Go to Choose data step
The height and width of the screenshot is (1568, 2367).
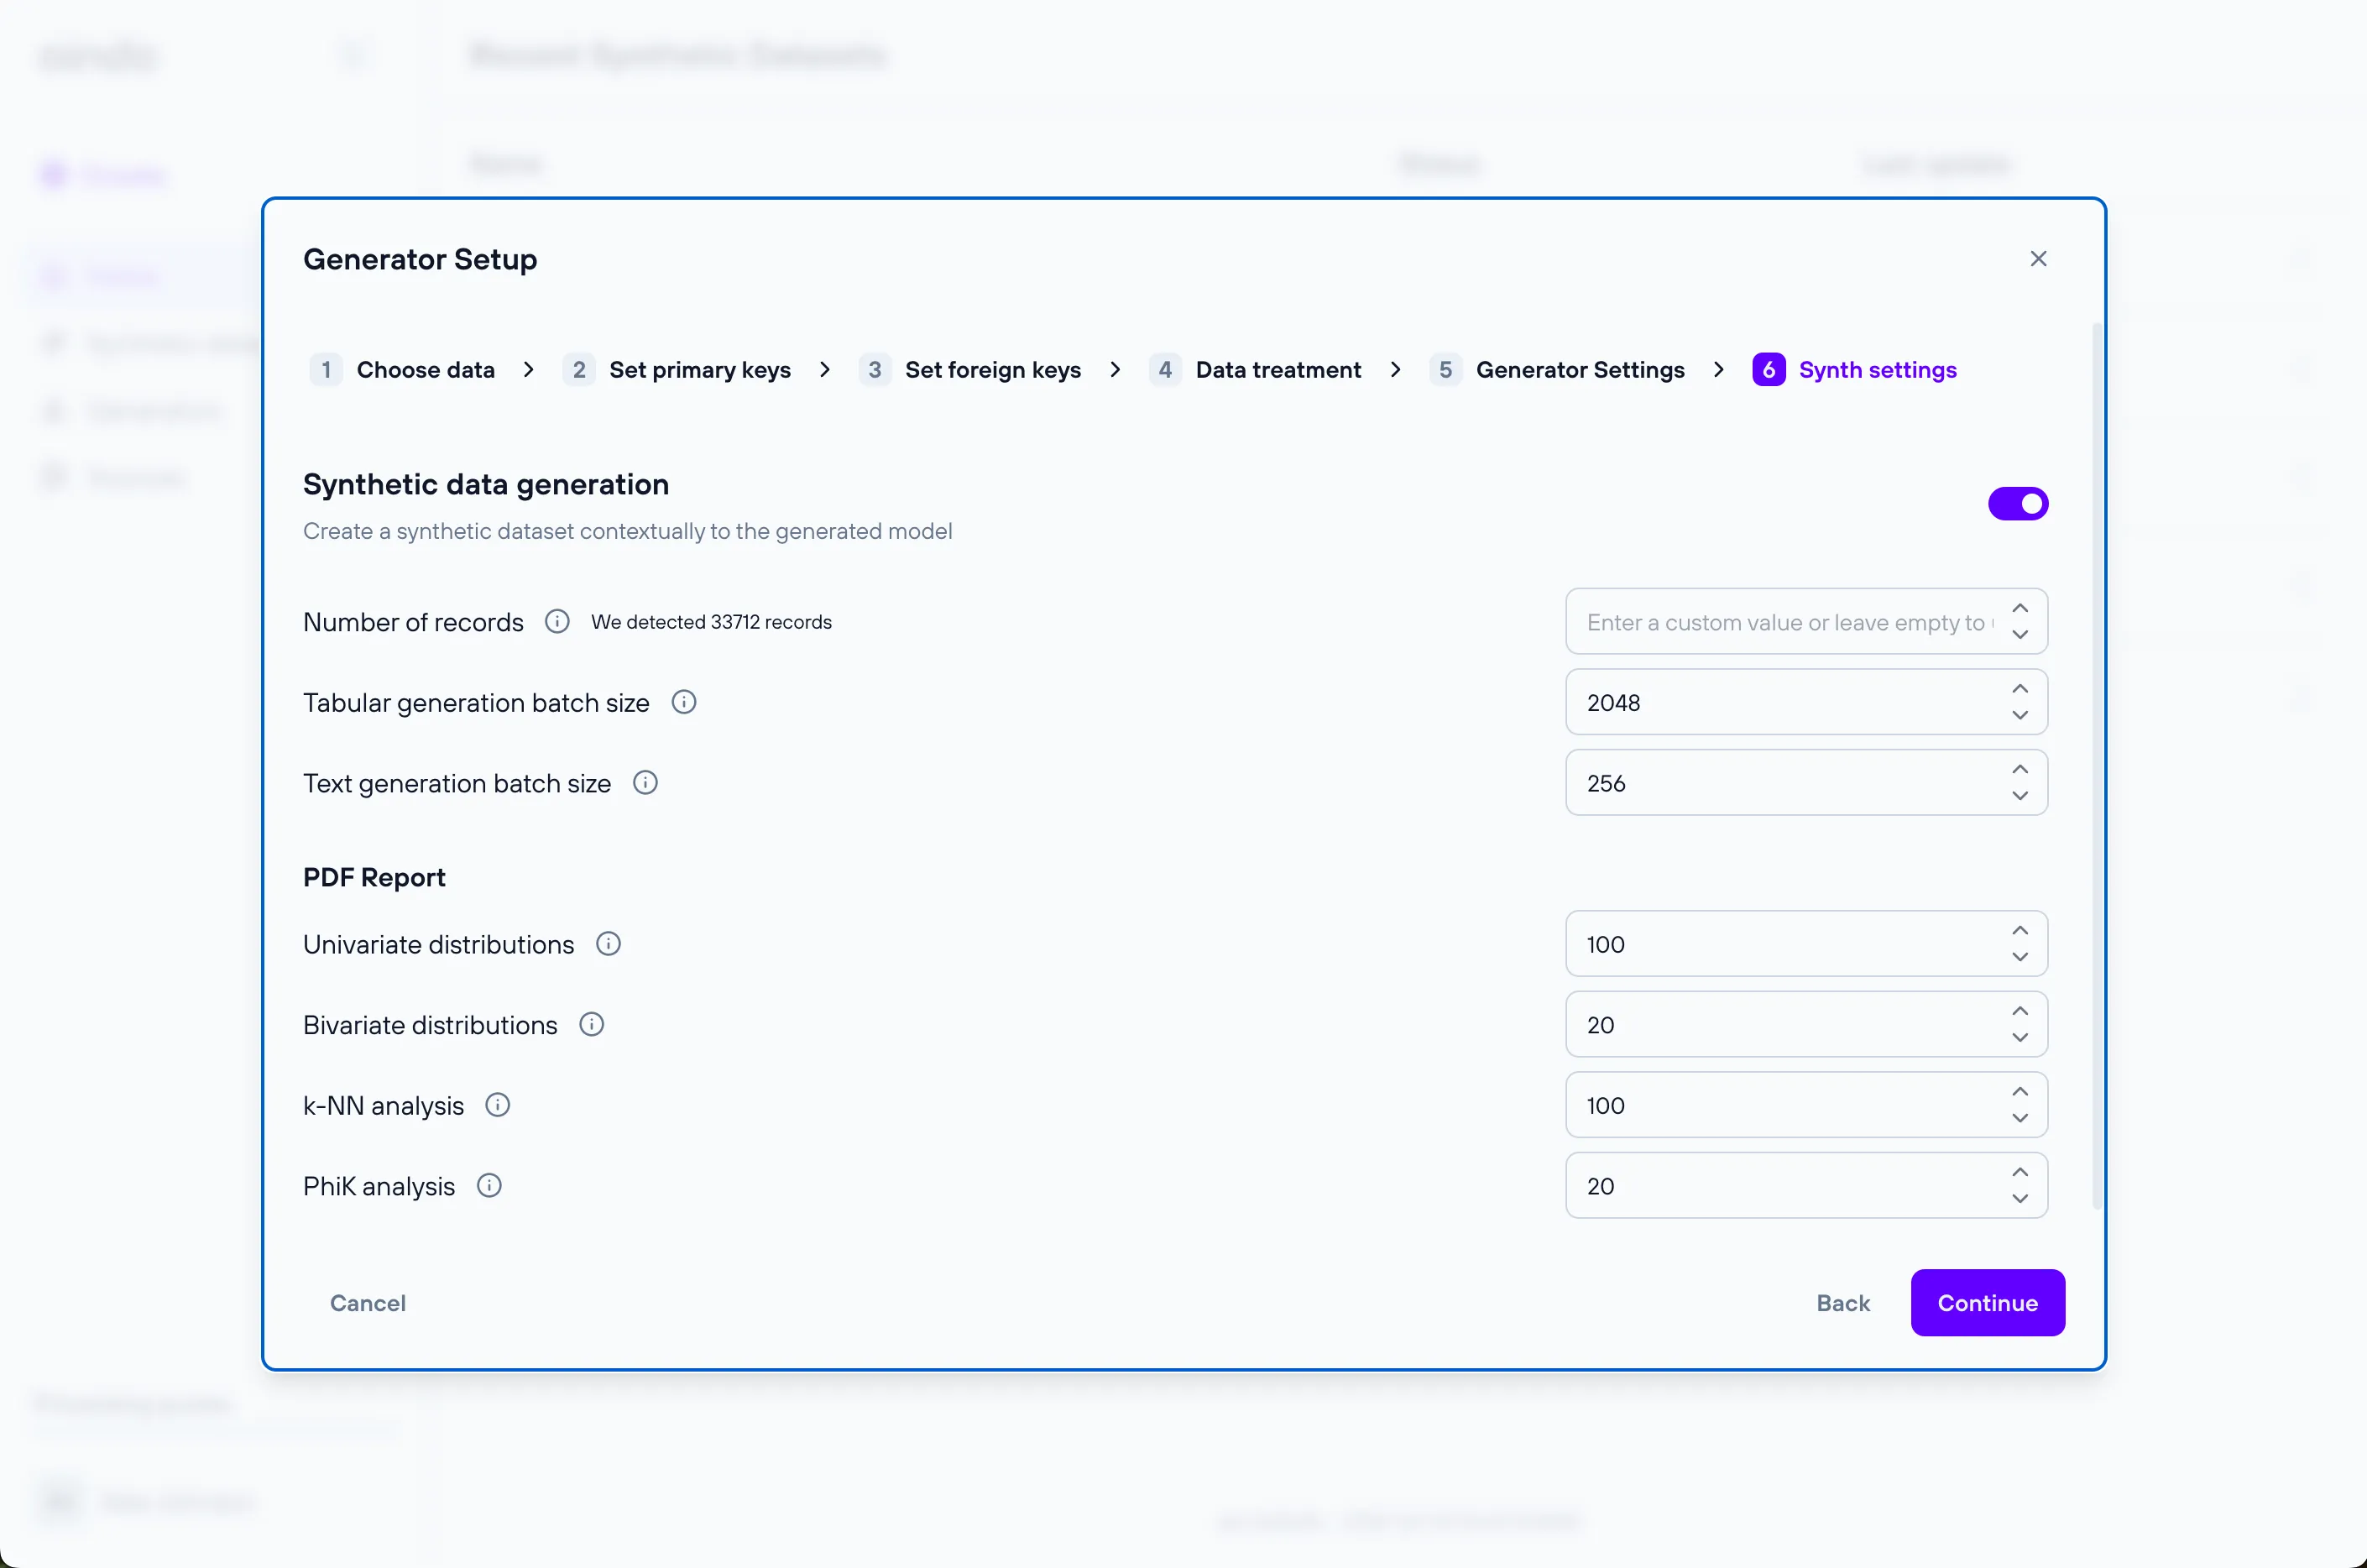(x=425, y=370)
